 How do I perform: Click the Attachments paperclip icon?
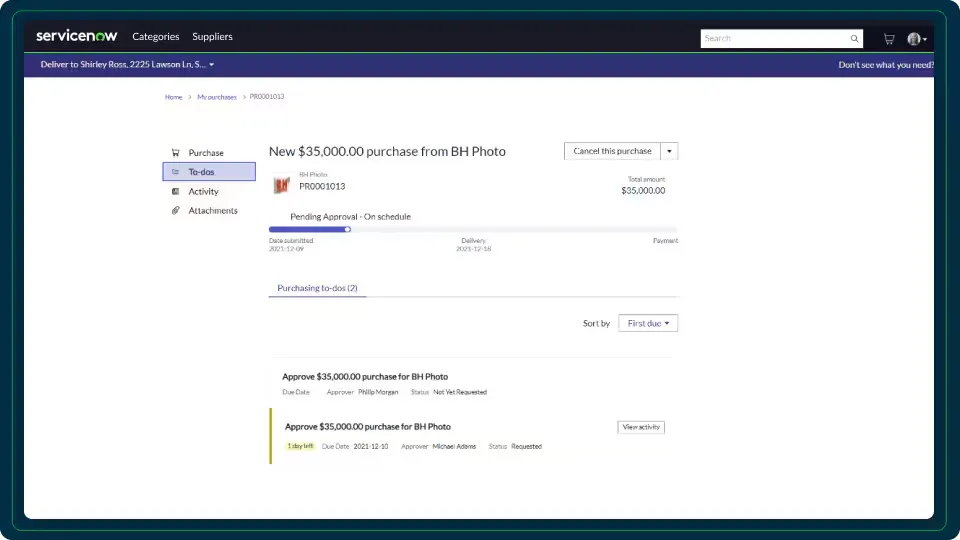click(x=176, y=211)
